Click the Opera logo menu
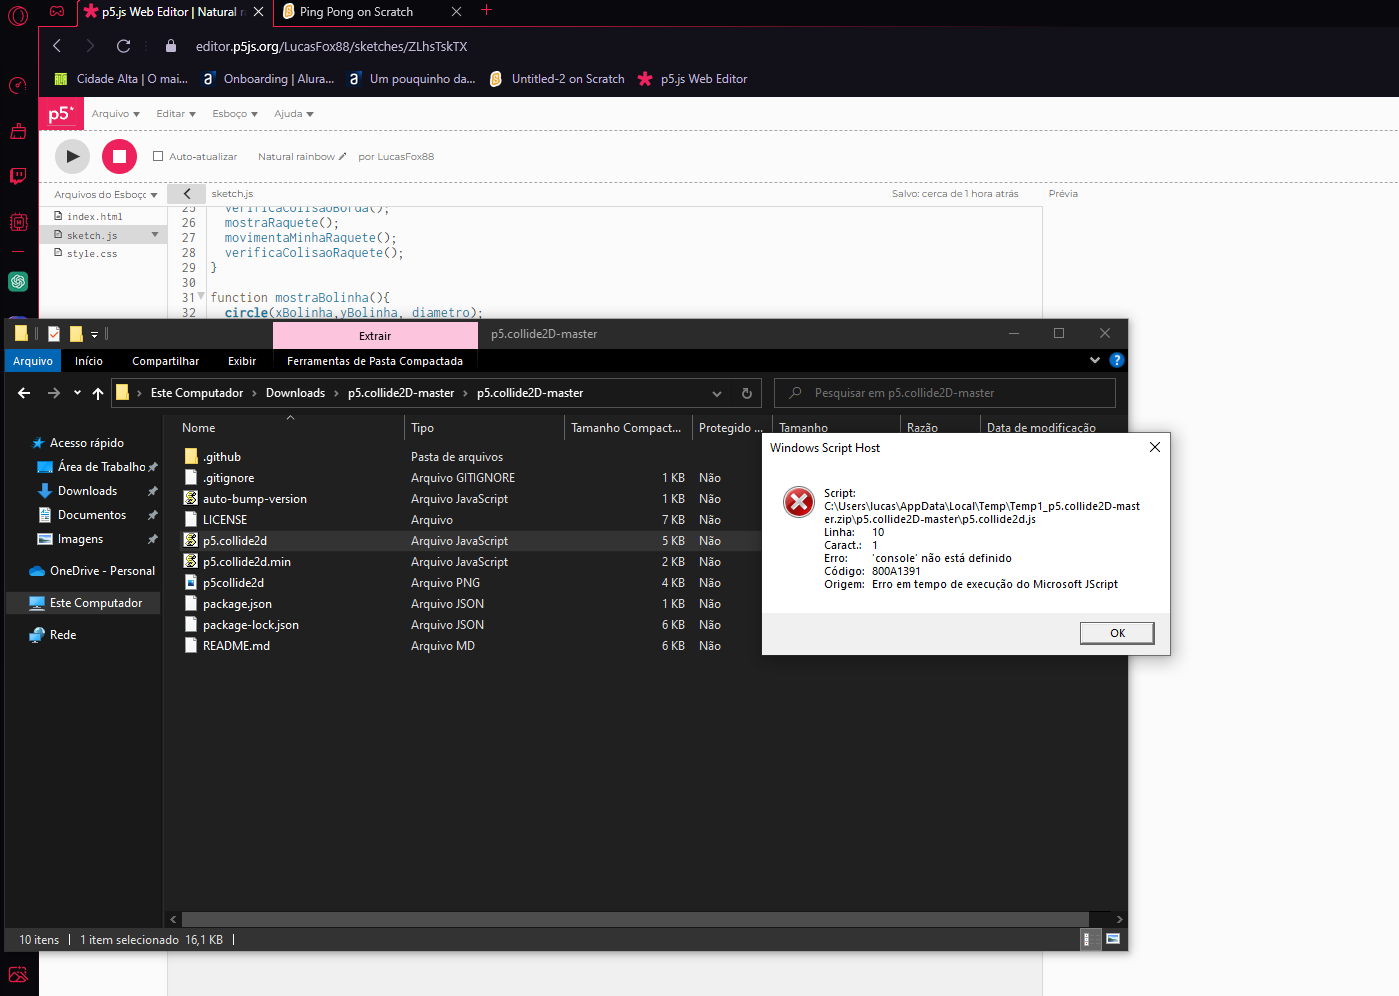The image size is (1399, 996). pyautogui.click(x=18, y=16)
